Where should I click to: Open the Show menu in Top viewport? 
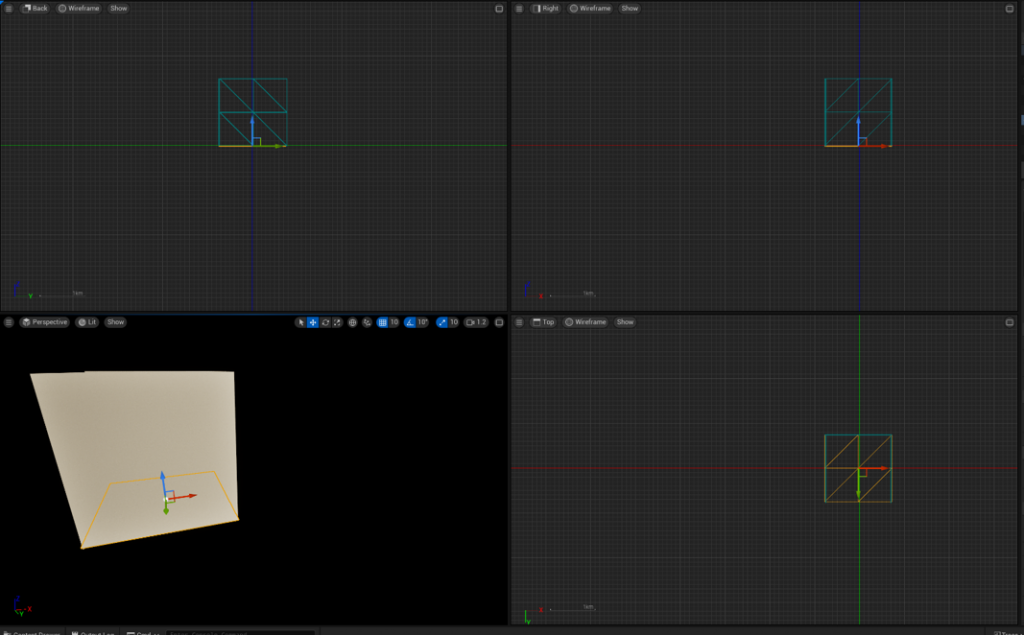pos(625,322)
